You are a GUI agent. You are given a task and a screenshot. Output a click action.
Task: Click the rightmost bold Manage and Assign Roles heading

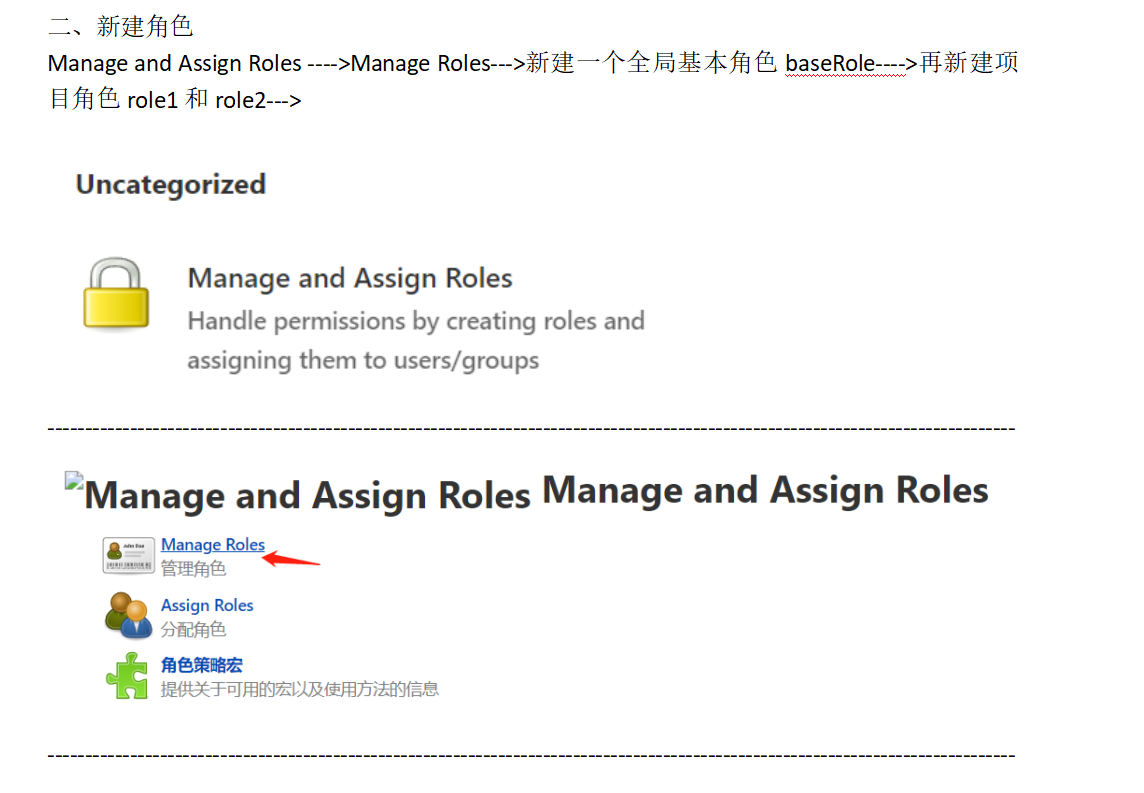[x=765, y=490]
